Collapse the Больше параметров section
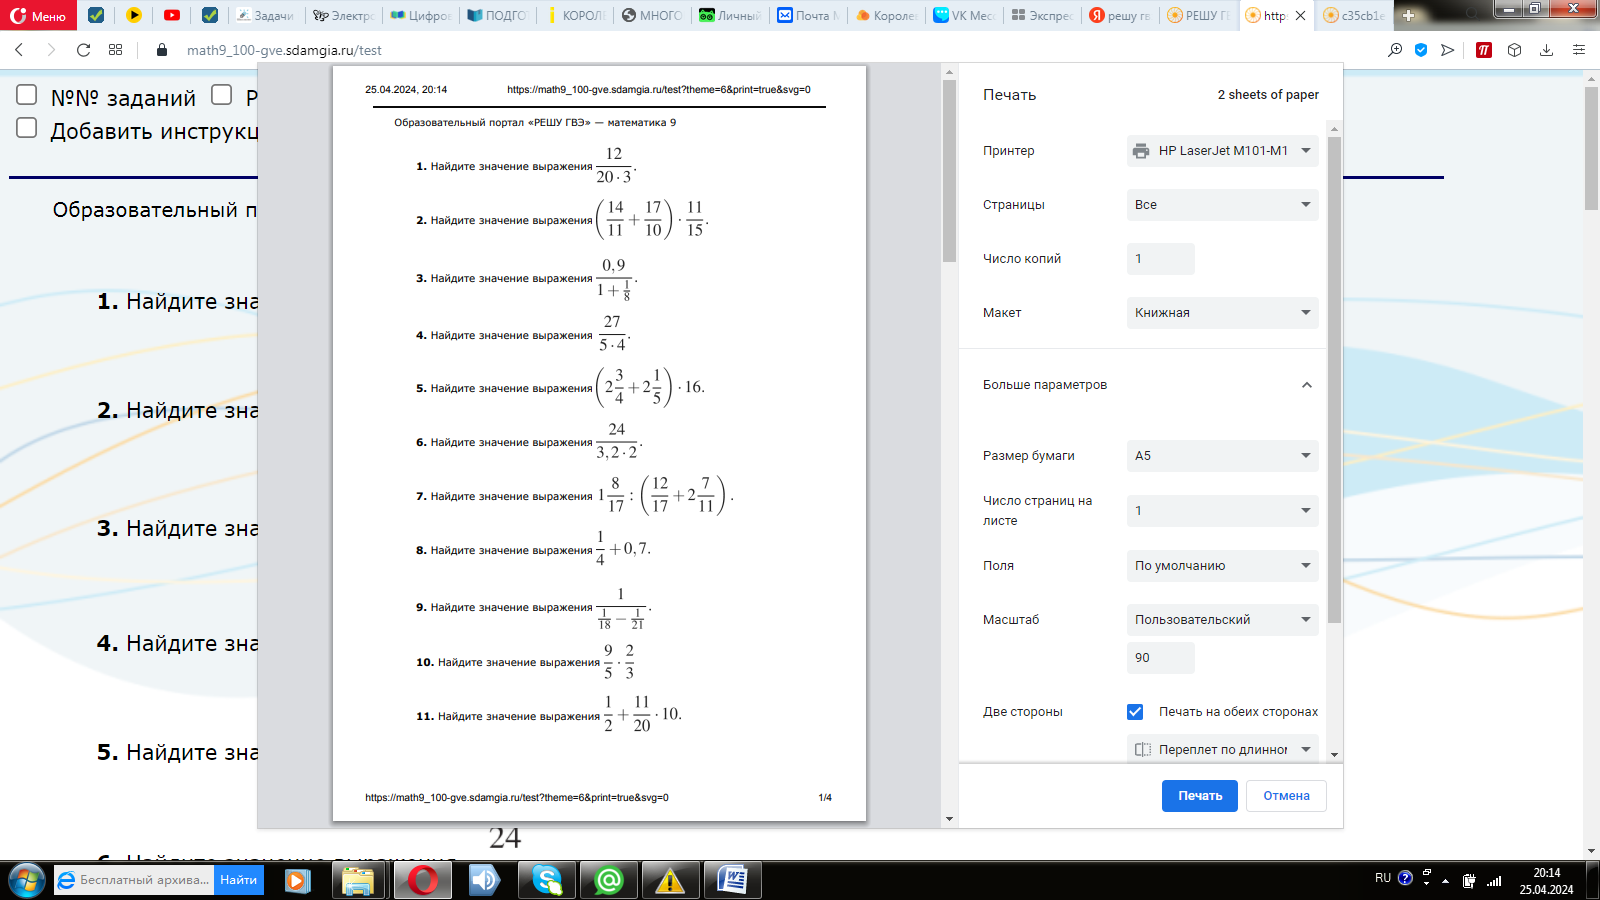 [1306, 385]
